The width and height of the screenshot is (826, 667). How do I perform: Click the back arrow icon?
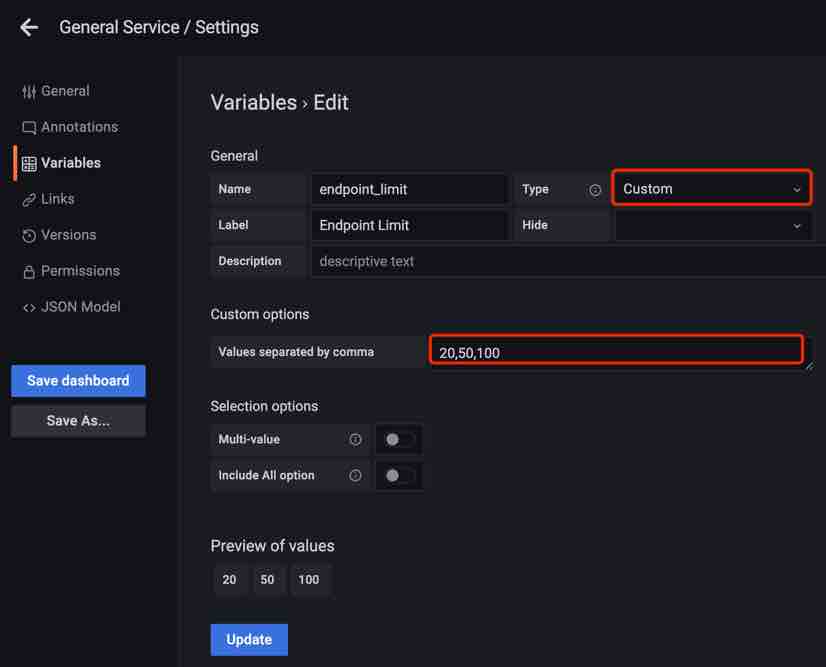29,28
